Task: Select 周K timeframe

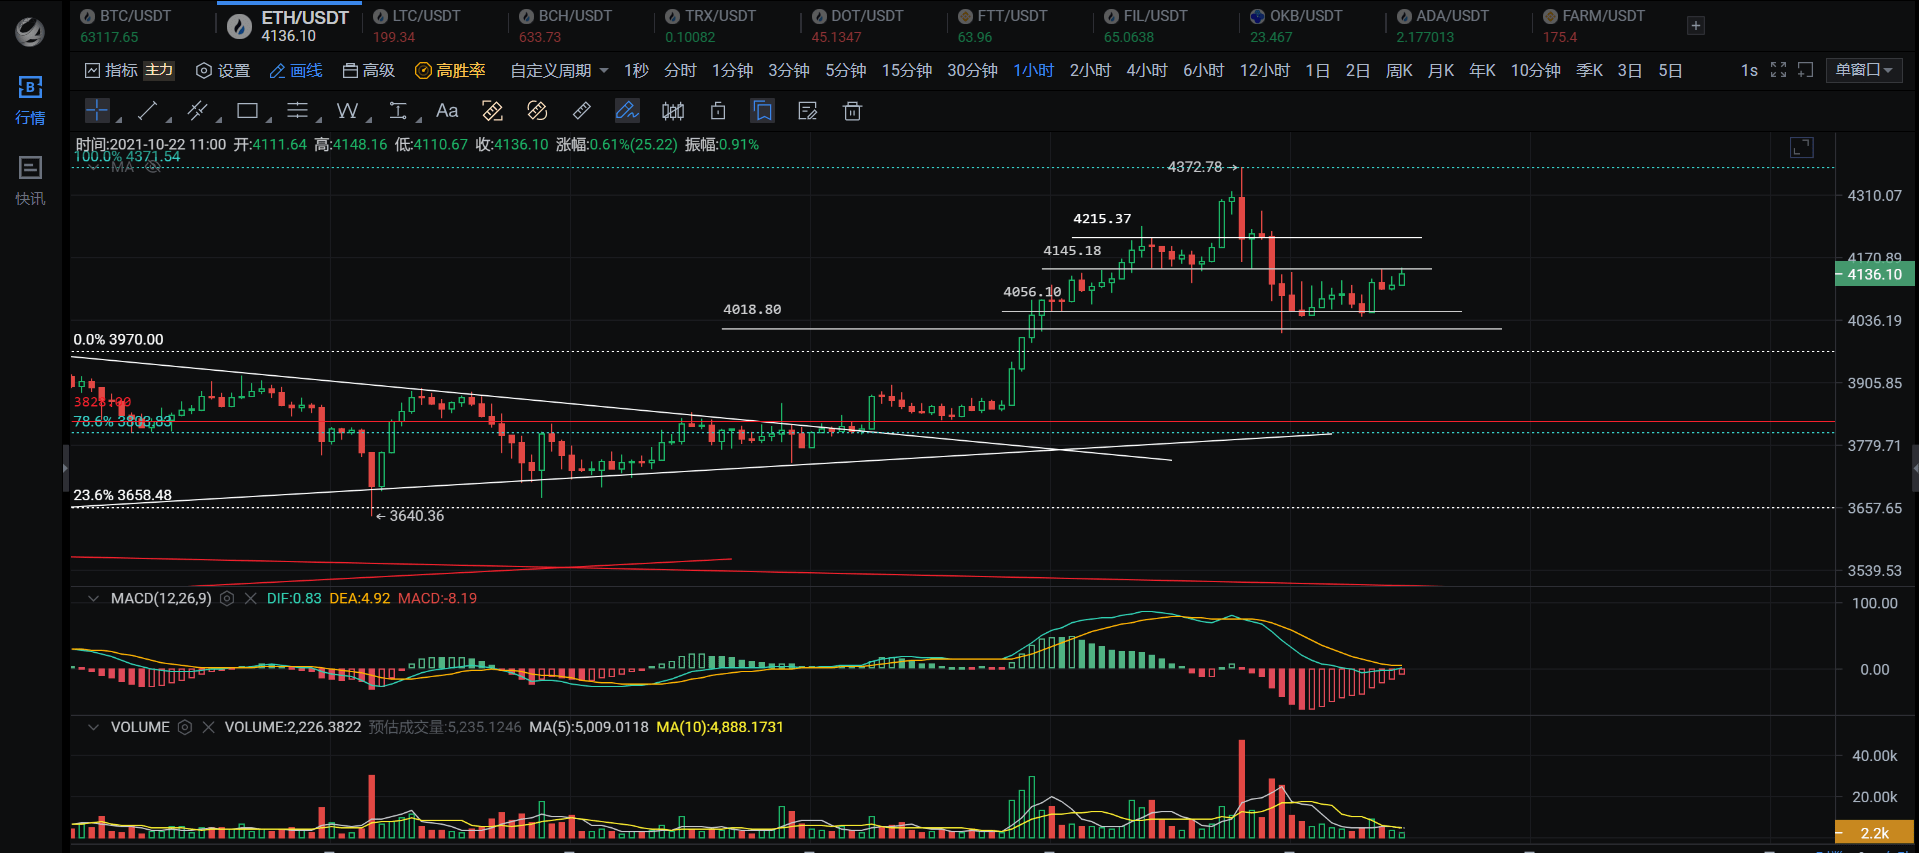Action: [1399, 70]
